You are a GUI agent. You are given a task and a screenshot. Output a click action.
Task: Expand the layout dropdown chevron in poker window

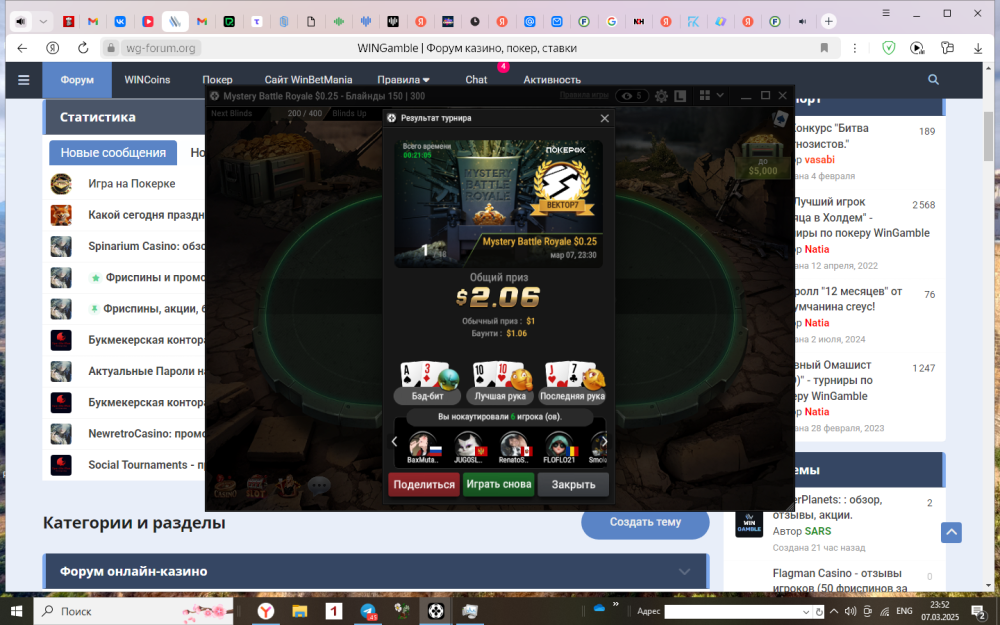(720, 96)
